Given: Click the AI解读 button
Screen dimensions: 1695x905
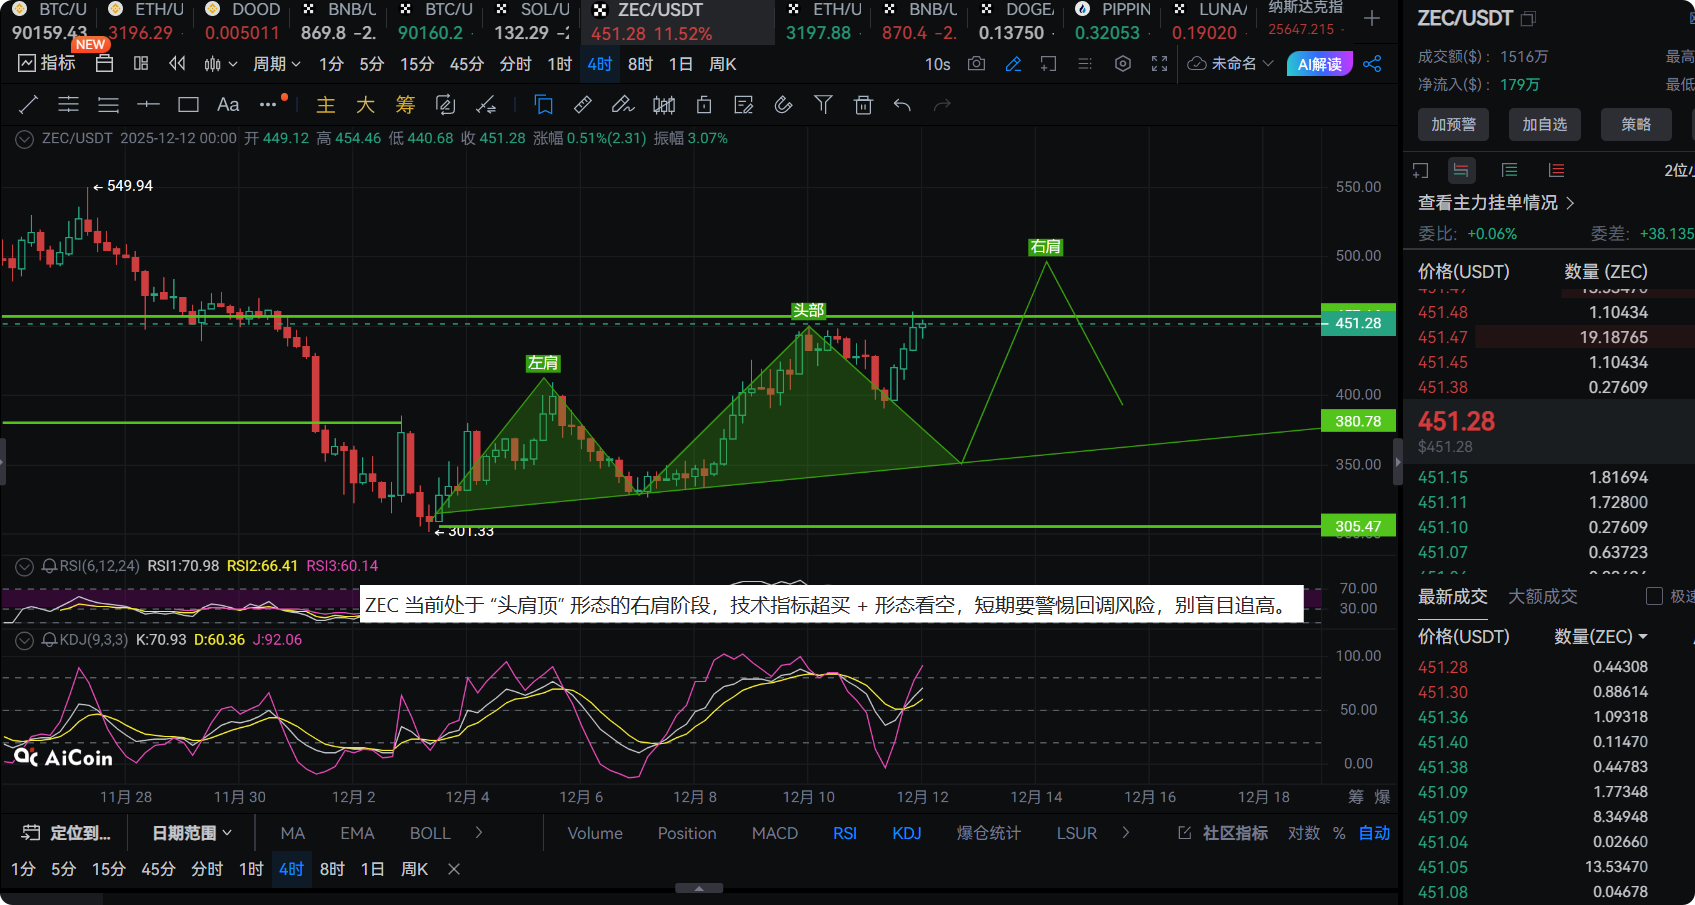Looking at the screenshot, I should tap(1319, 64).
